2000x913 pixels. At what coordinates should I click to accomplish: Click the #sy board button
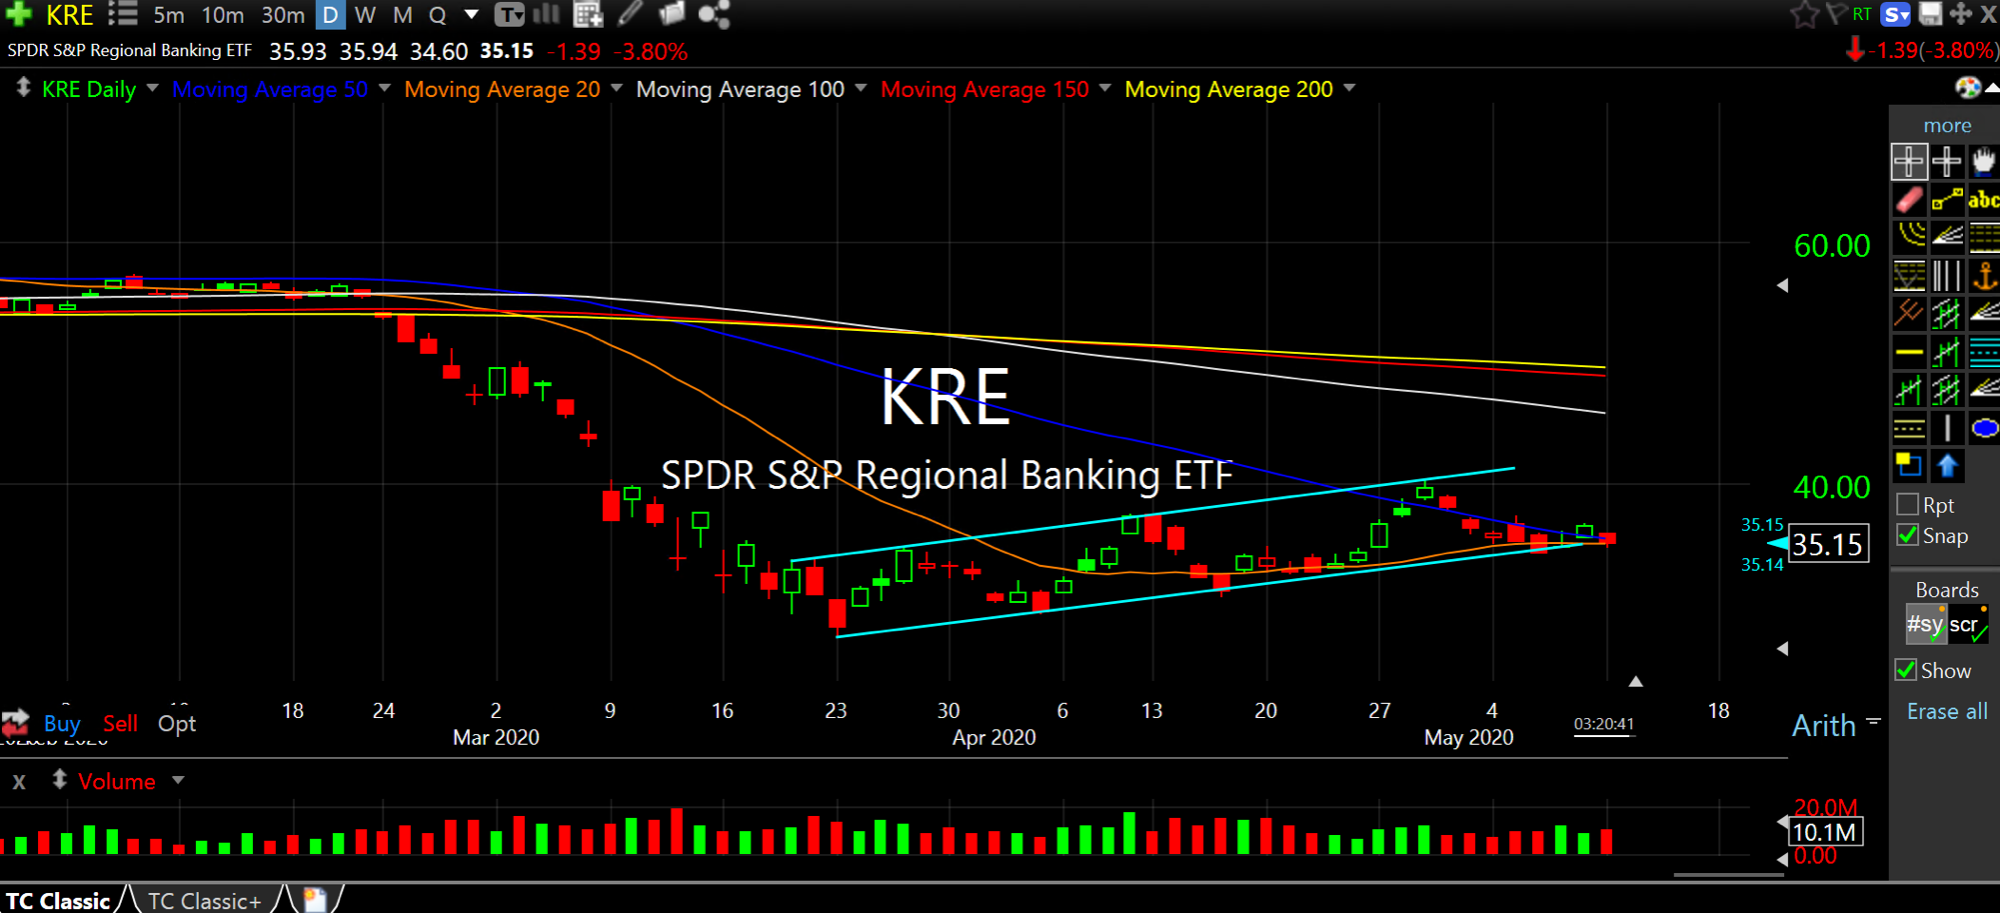click(x=1926, y=624)
